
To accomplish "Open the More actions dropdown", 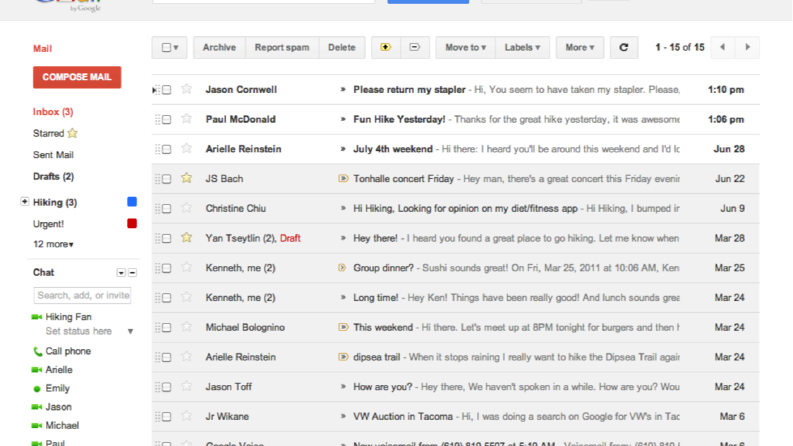I will point(580,48).
